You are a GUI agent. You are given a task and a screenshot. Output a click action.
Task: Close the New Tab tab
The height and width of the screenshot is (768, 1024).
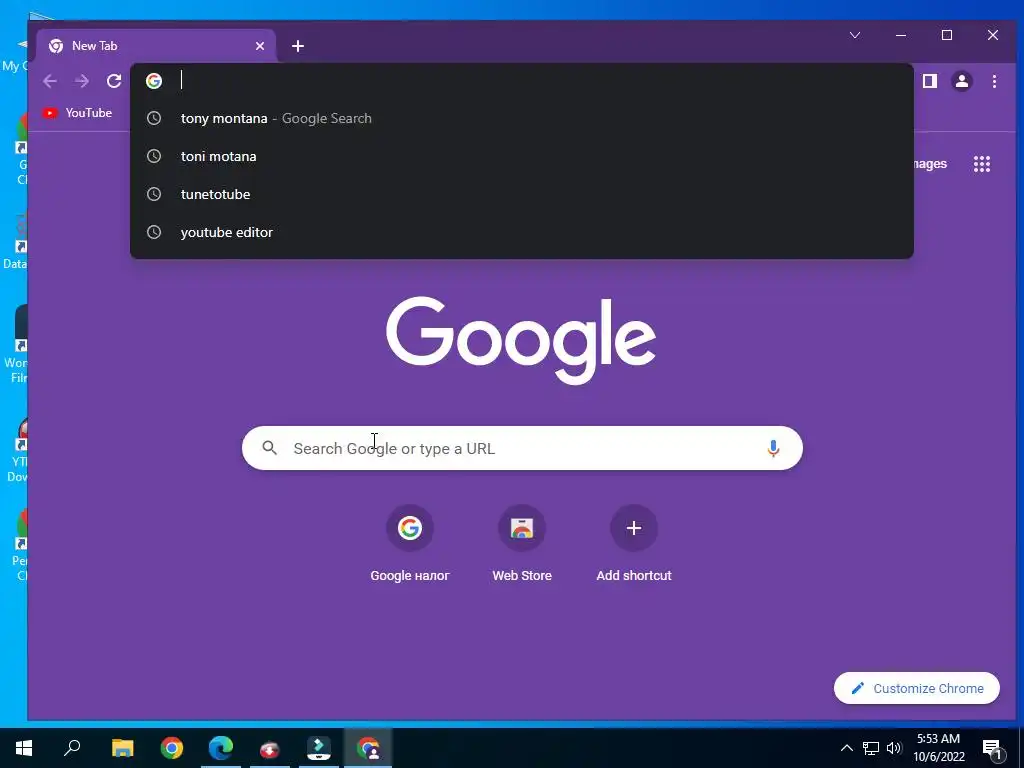point(260,46)
